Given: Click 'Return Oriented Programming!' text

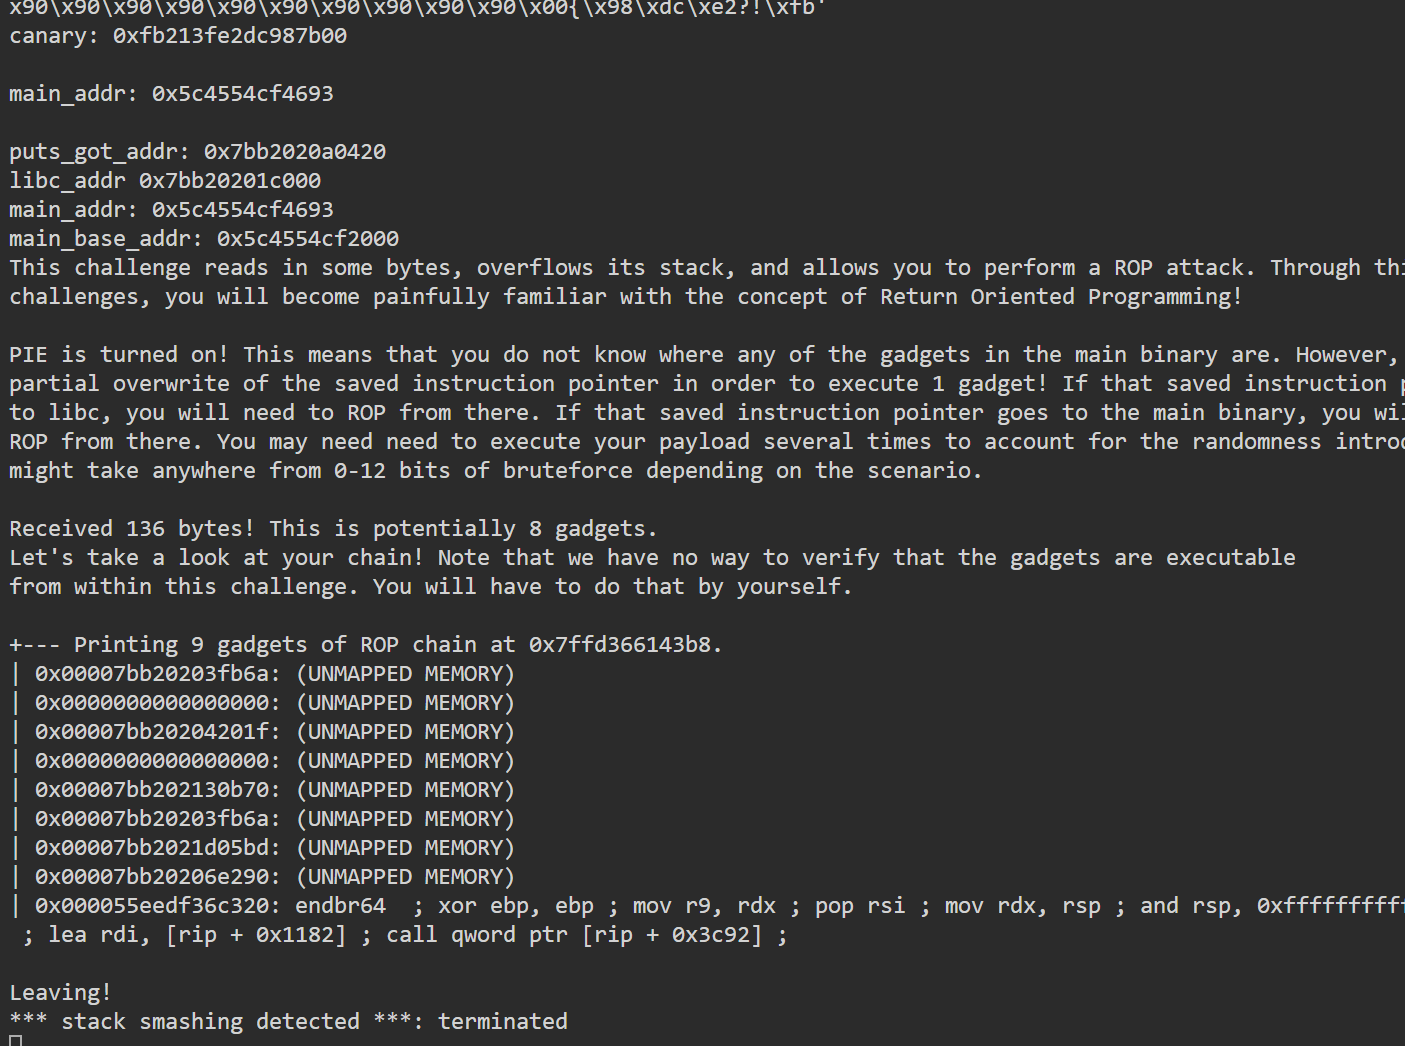Looking at the screenshot, I should [1061, 297].
